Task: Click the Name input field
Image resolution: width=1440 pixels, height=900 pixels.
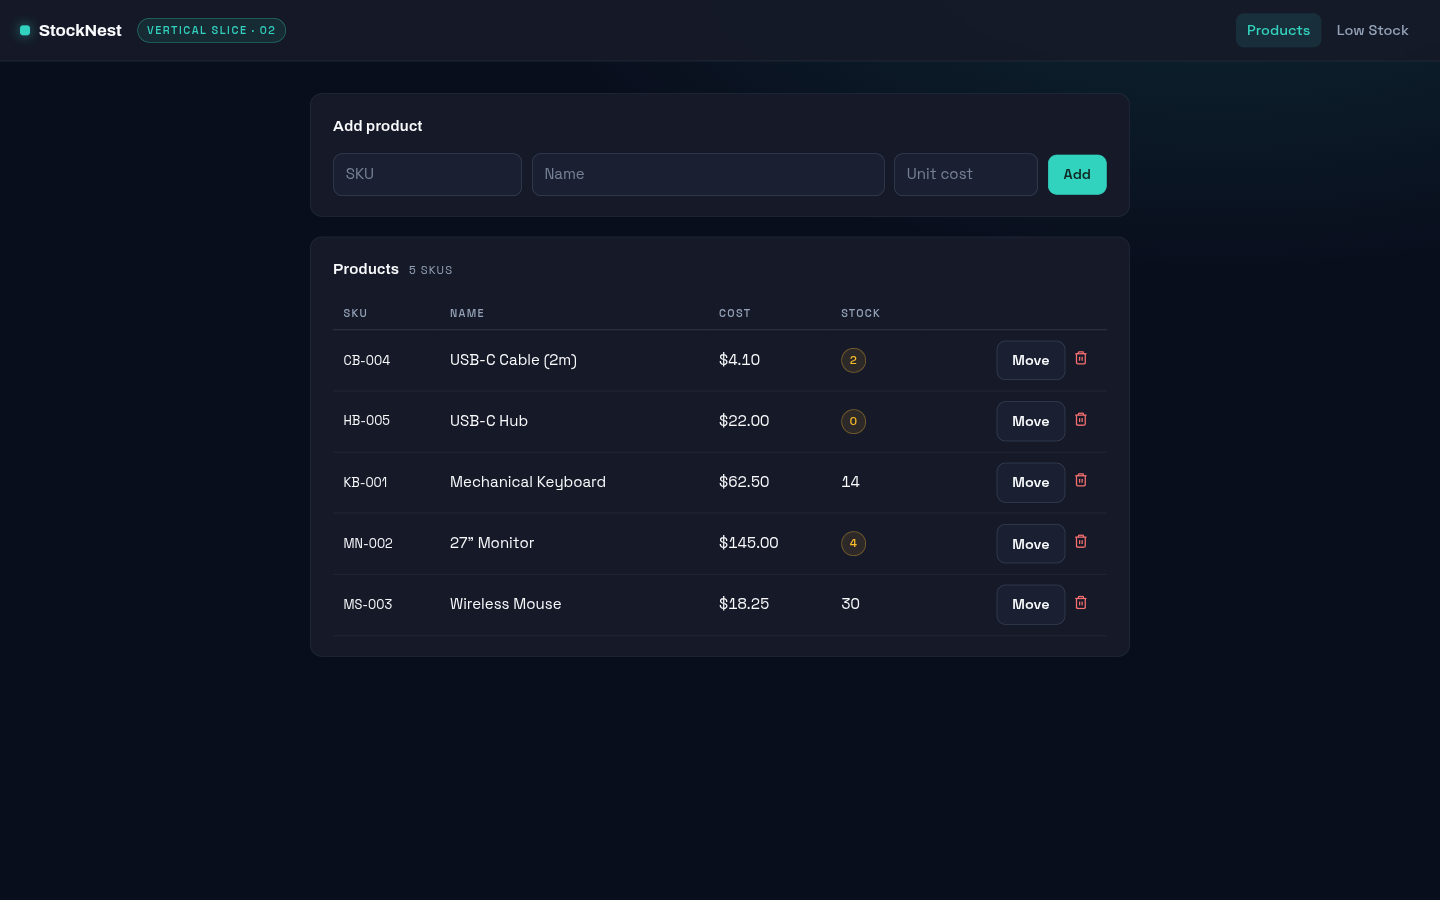Action: (x=708, y=174)
